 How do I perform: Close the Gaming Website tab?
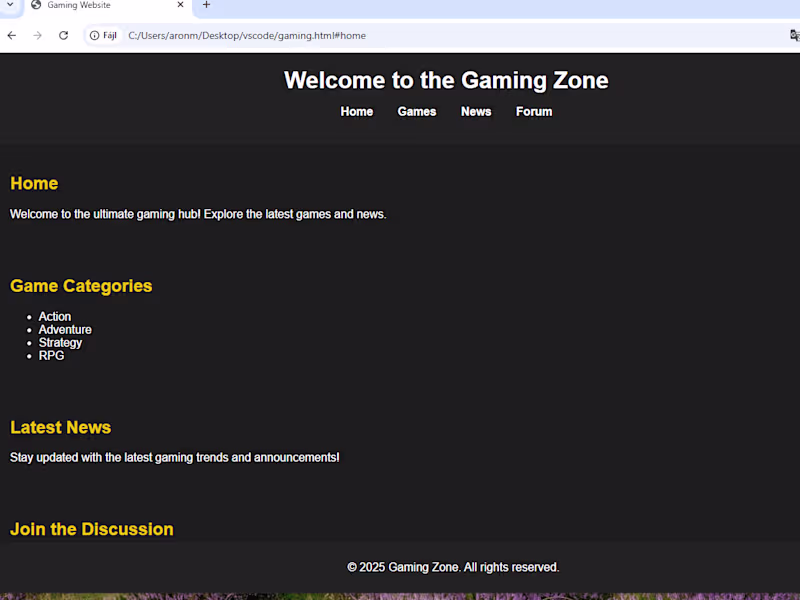[x=180, y=5]
